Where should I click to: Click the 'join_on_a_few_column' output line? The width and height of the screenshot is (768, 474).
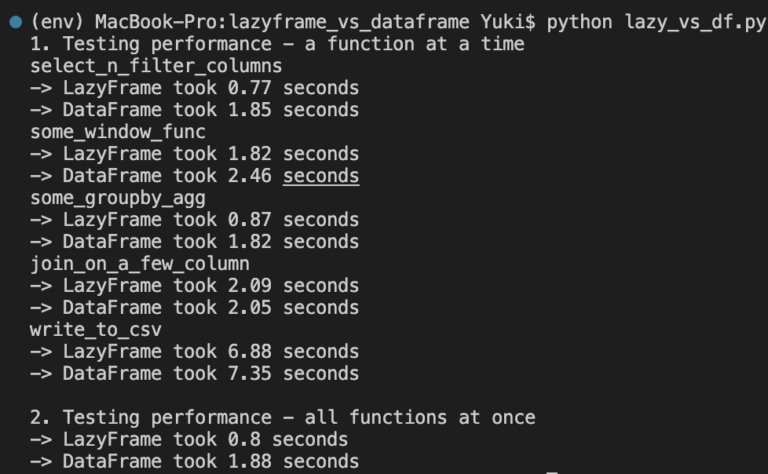[x=140, y=264]
